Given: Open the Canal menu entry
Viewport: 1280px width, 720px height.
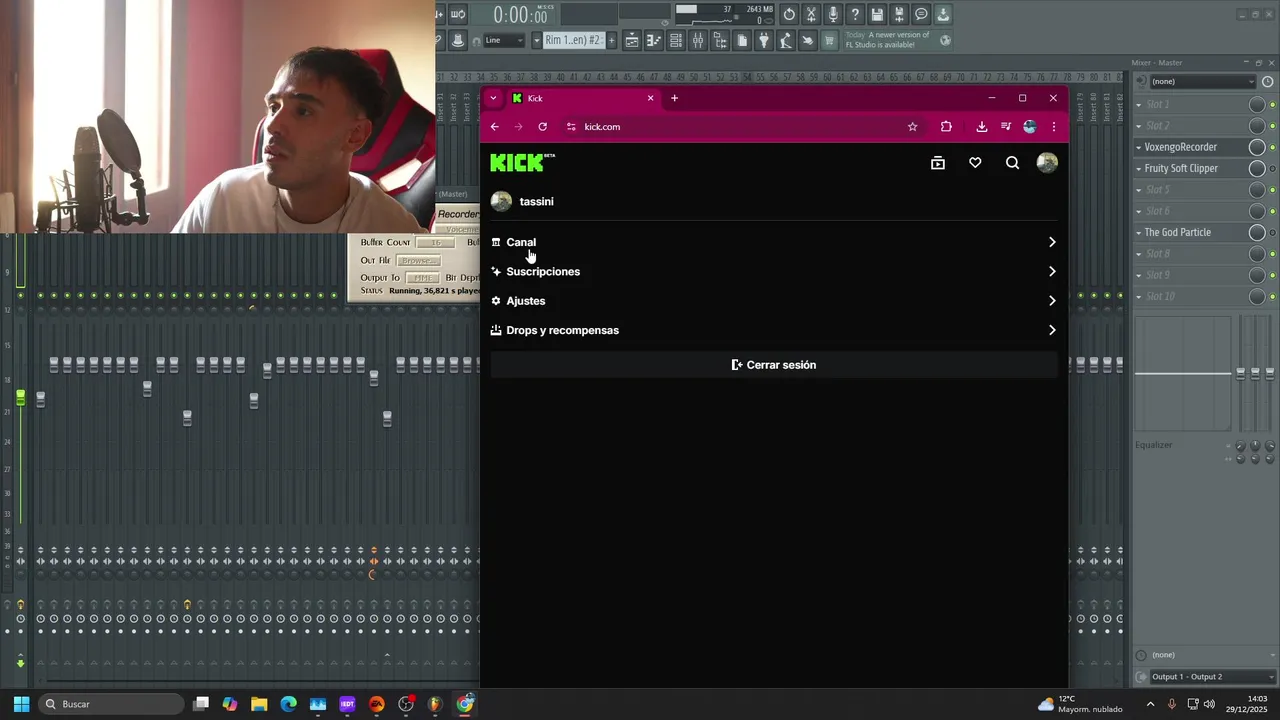Looking at the screenshot, I should coord(774,242).
